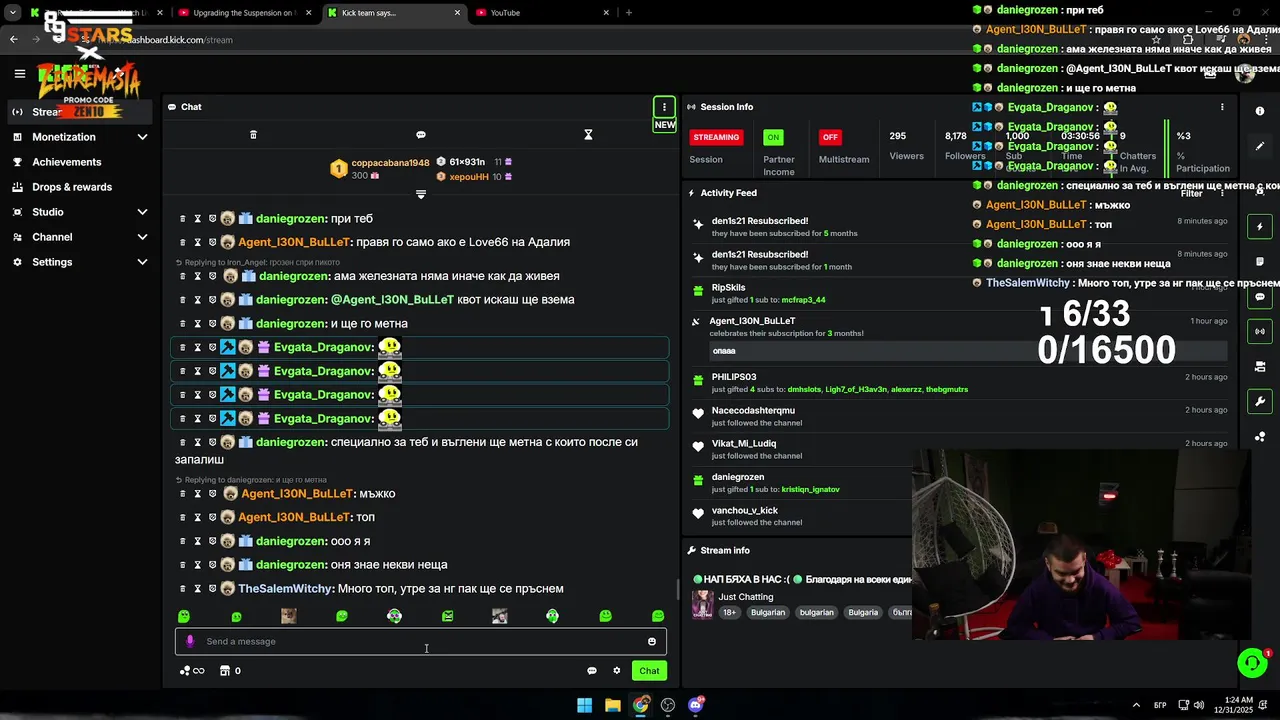Click dmhslots in the PHILIPS03 gifted subs
Screen dimensions: 1280x720
[803, 389]
